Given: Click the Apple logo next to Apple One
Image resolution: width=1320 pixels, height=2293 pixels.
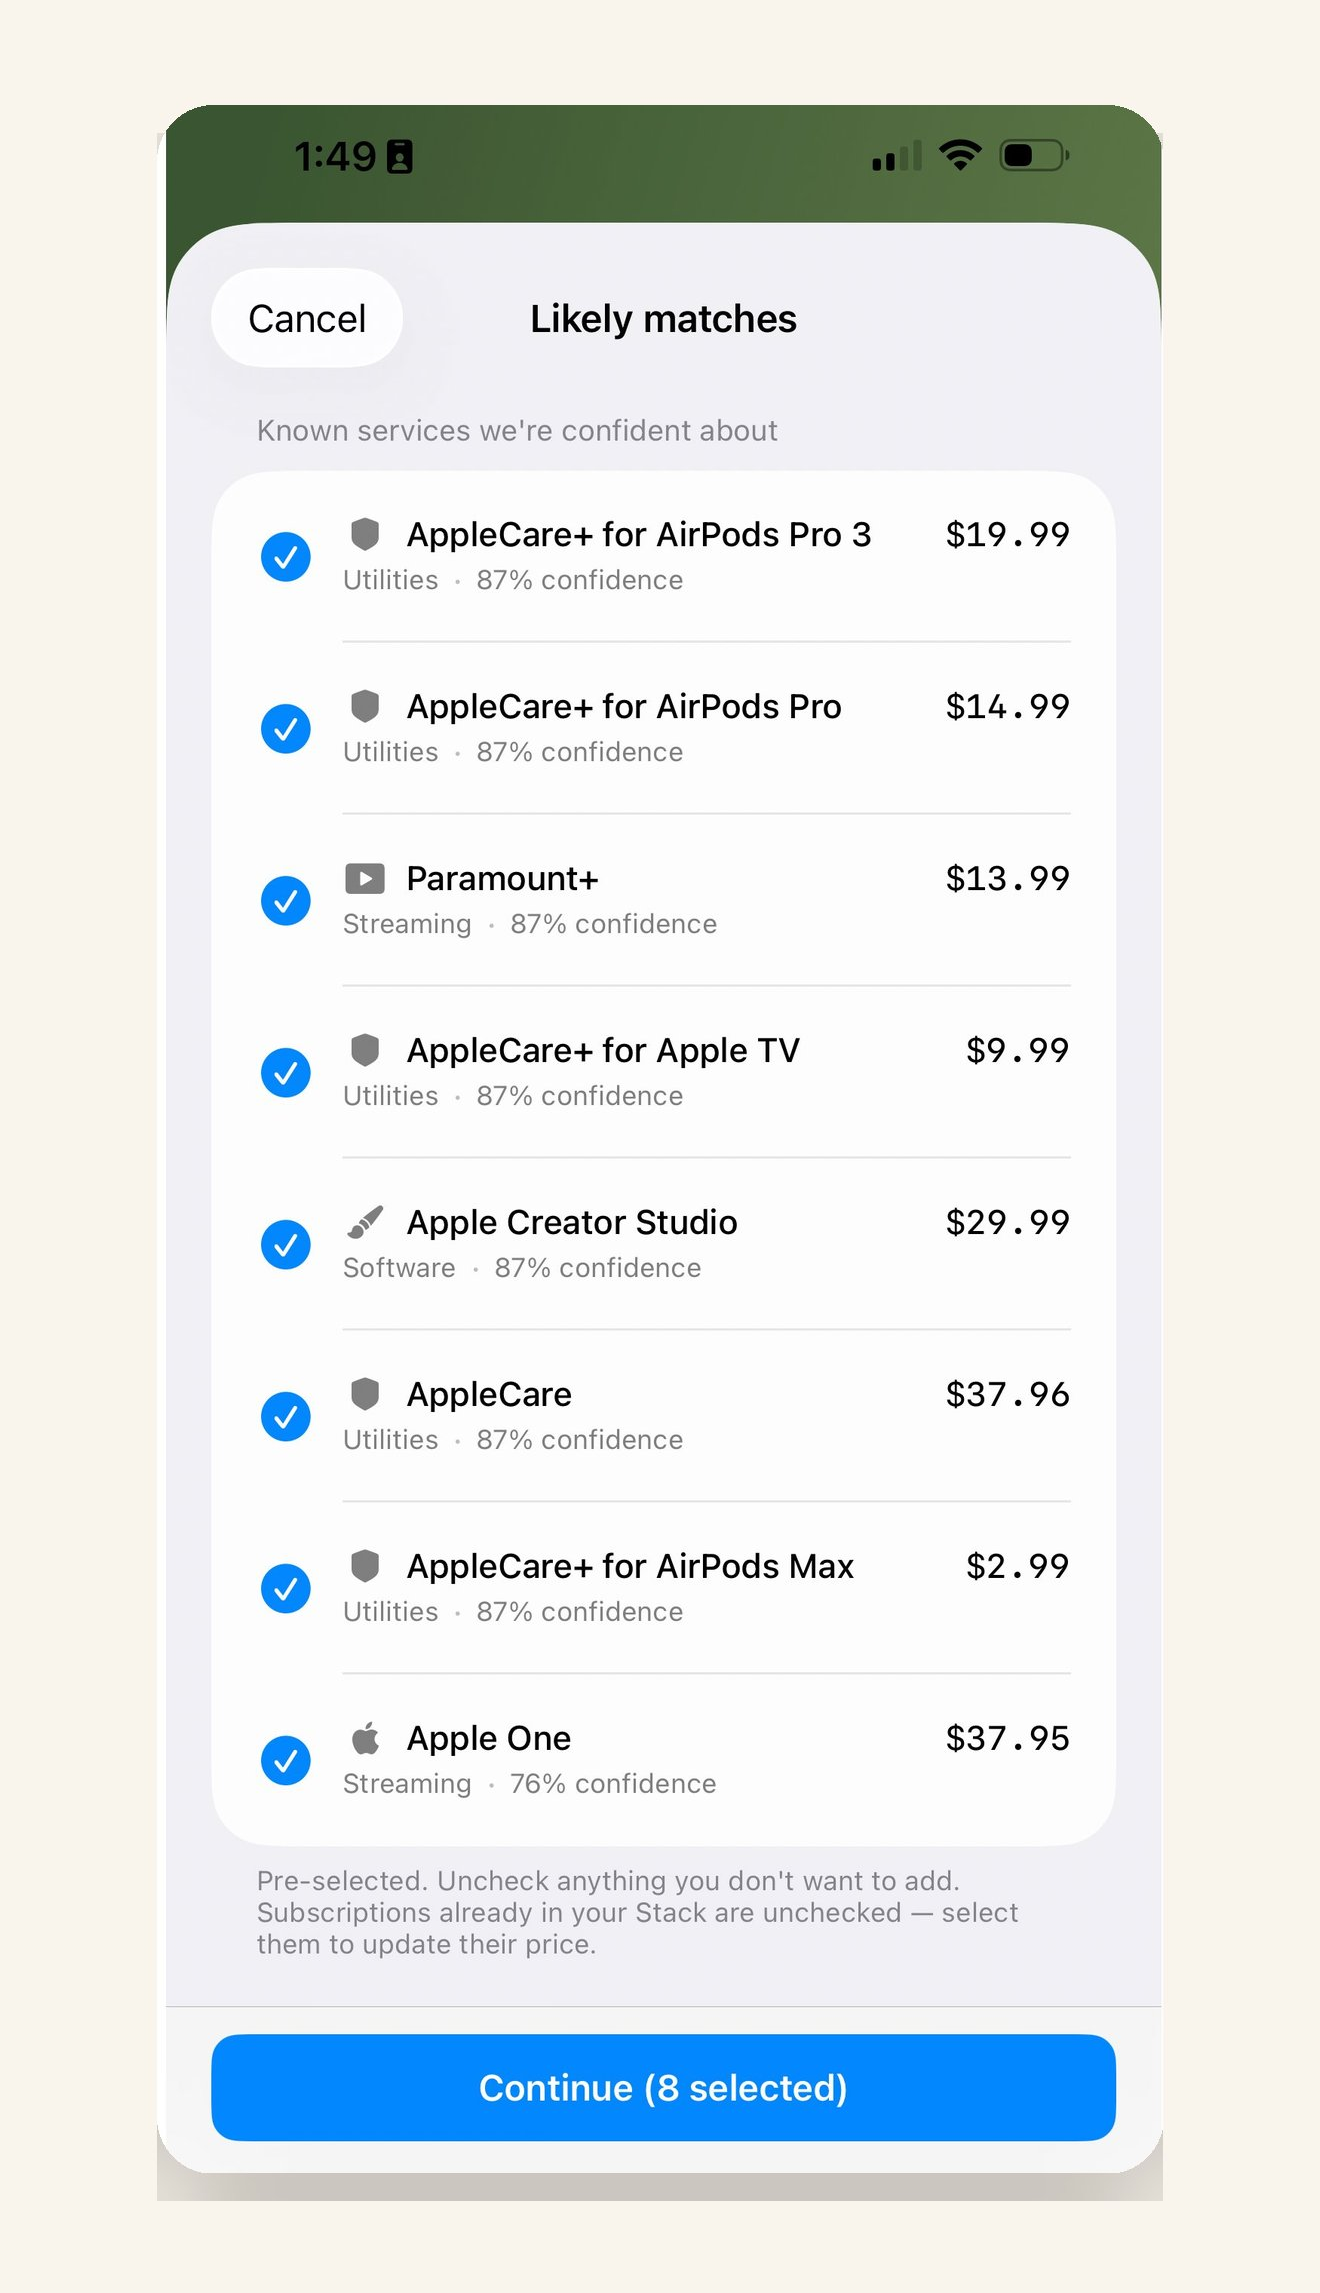Looking at the screenshot, I should coord(365,1738).
